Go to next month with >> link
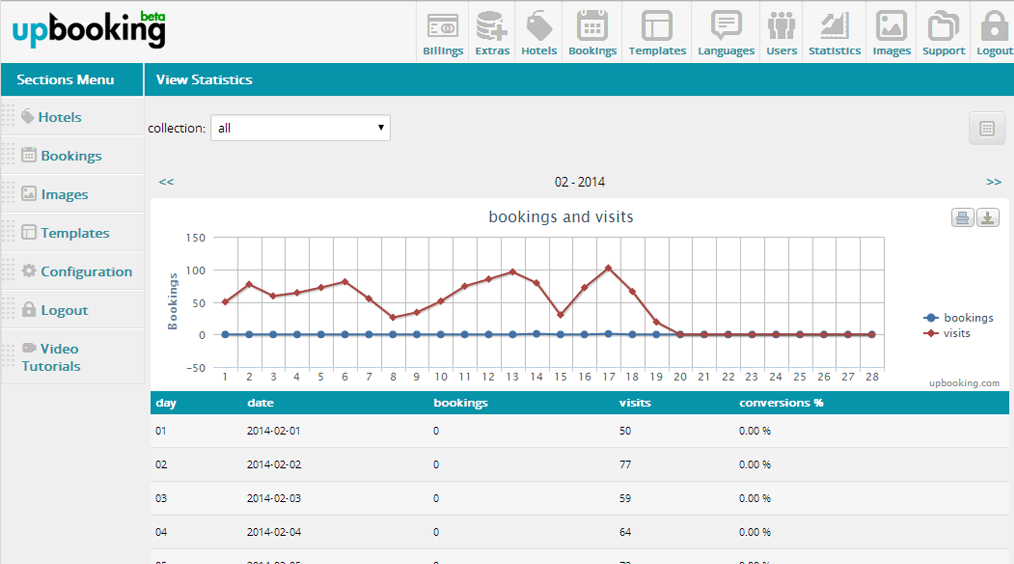1014x564 pixels. pos(993,182)
